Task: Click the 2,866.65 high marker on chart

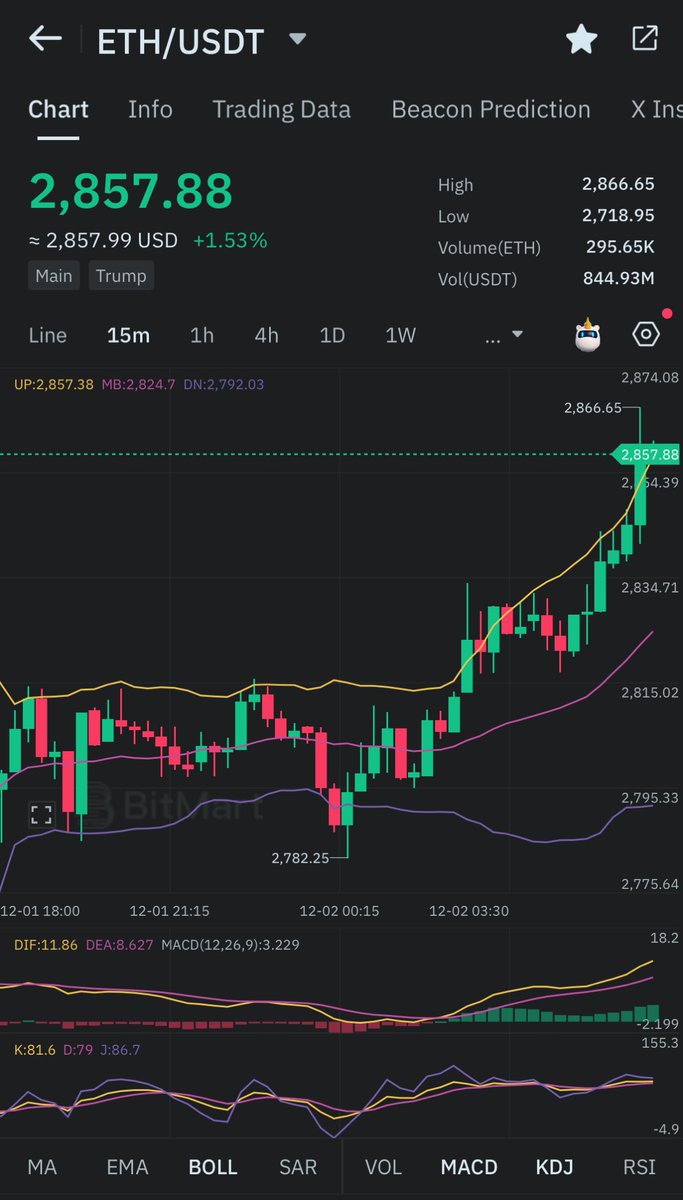Action: coord(593,408)
